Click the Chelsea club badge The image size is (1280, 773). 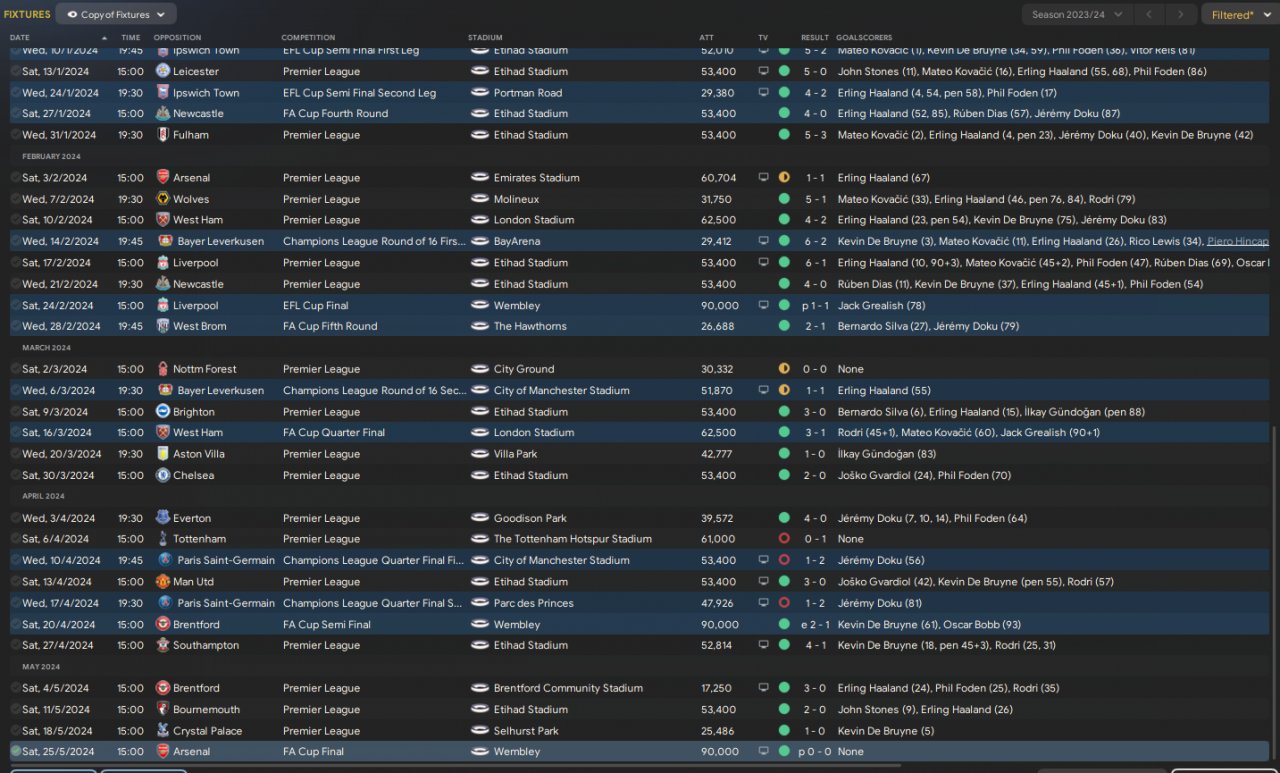click(x=163, y=476)
